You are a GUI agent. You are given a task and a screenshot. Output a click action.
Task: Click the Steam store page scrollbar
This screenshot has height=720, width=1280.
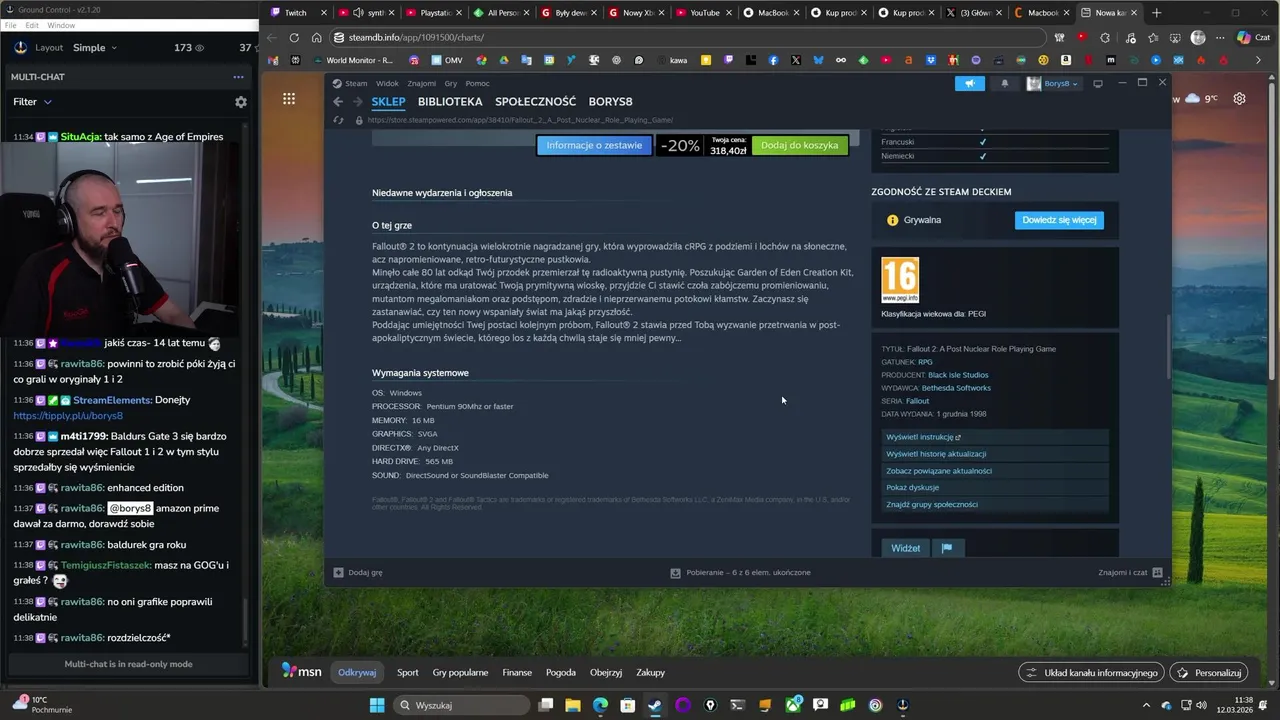coord(1166,347)
